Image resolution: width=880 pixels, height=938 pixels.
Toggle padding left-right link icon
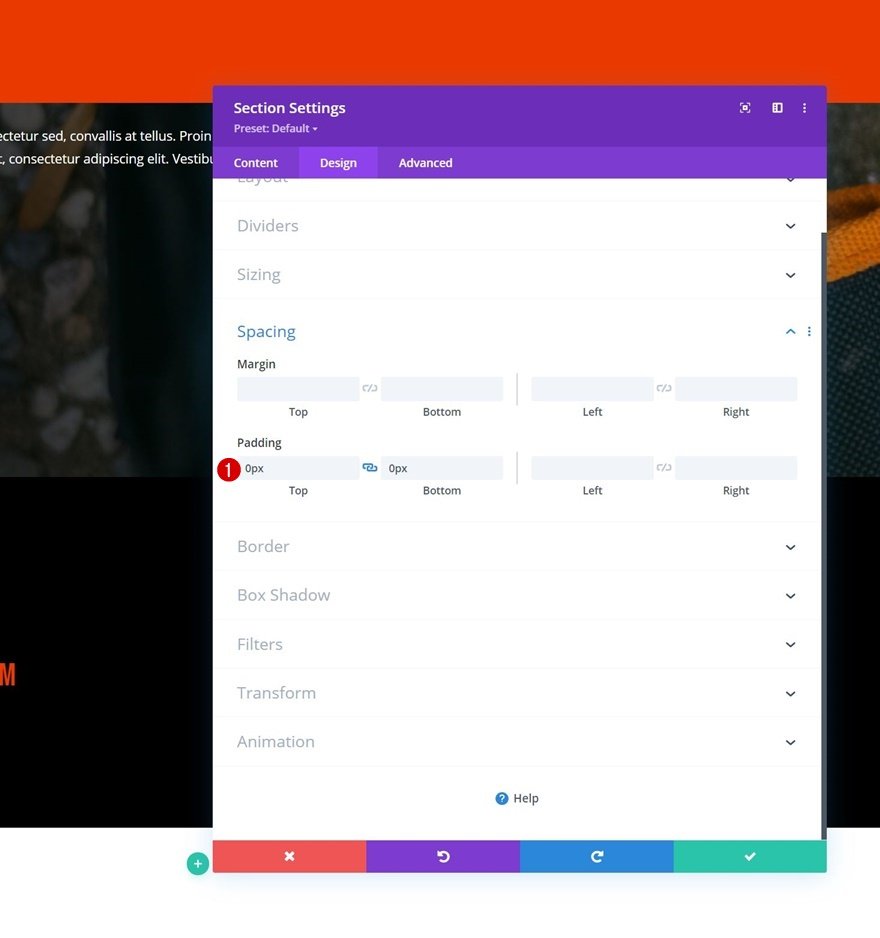(x=664, y=467)
